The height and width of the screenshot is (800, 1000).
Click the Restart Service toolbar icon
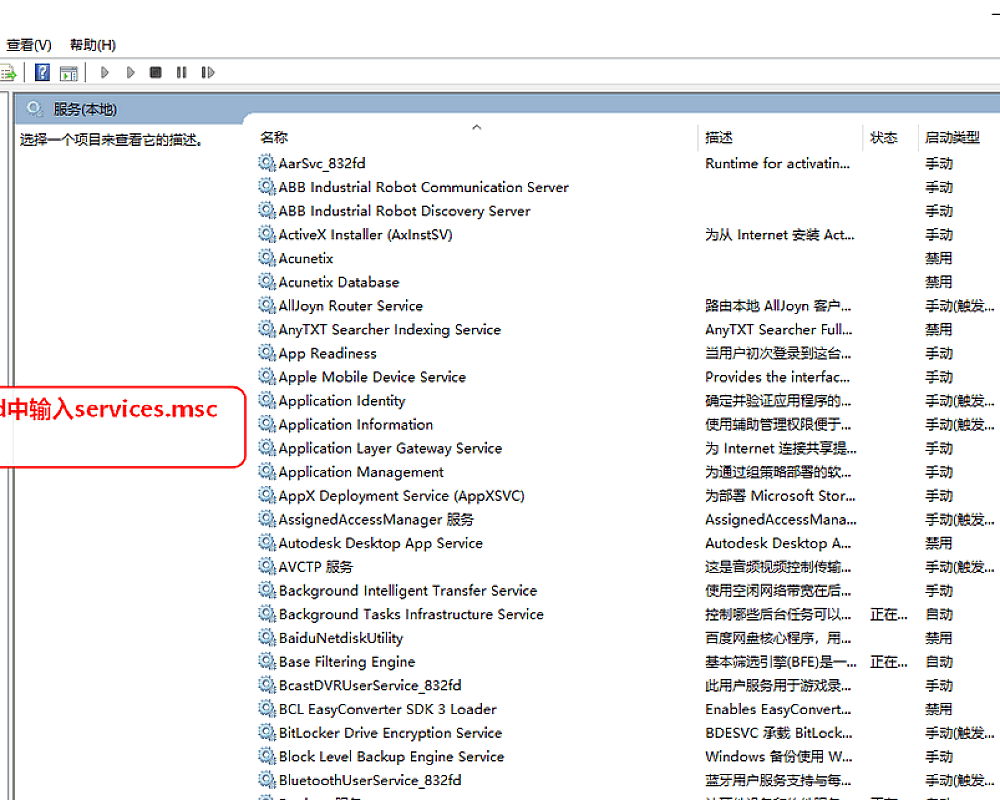tap(207, 72)
